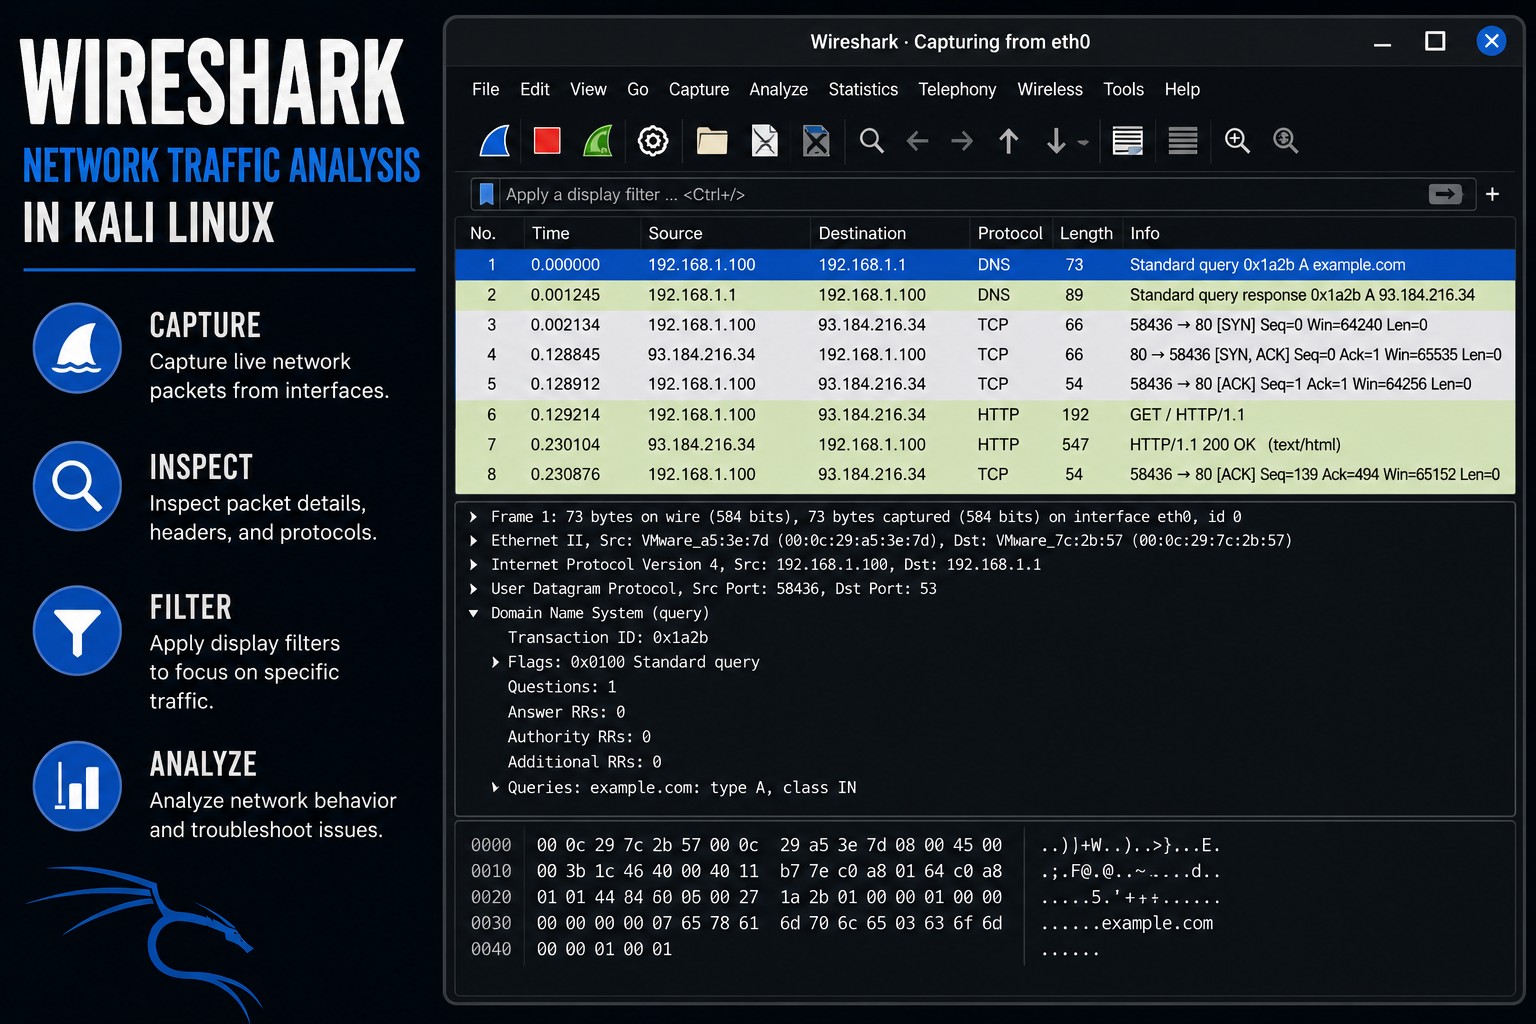
Task: Stop capturing with the red square button
Action: [x=547, y=141]
